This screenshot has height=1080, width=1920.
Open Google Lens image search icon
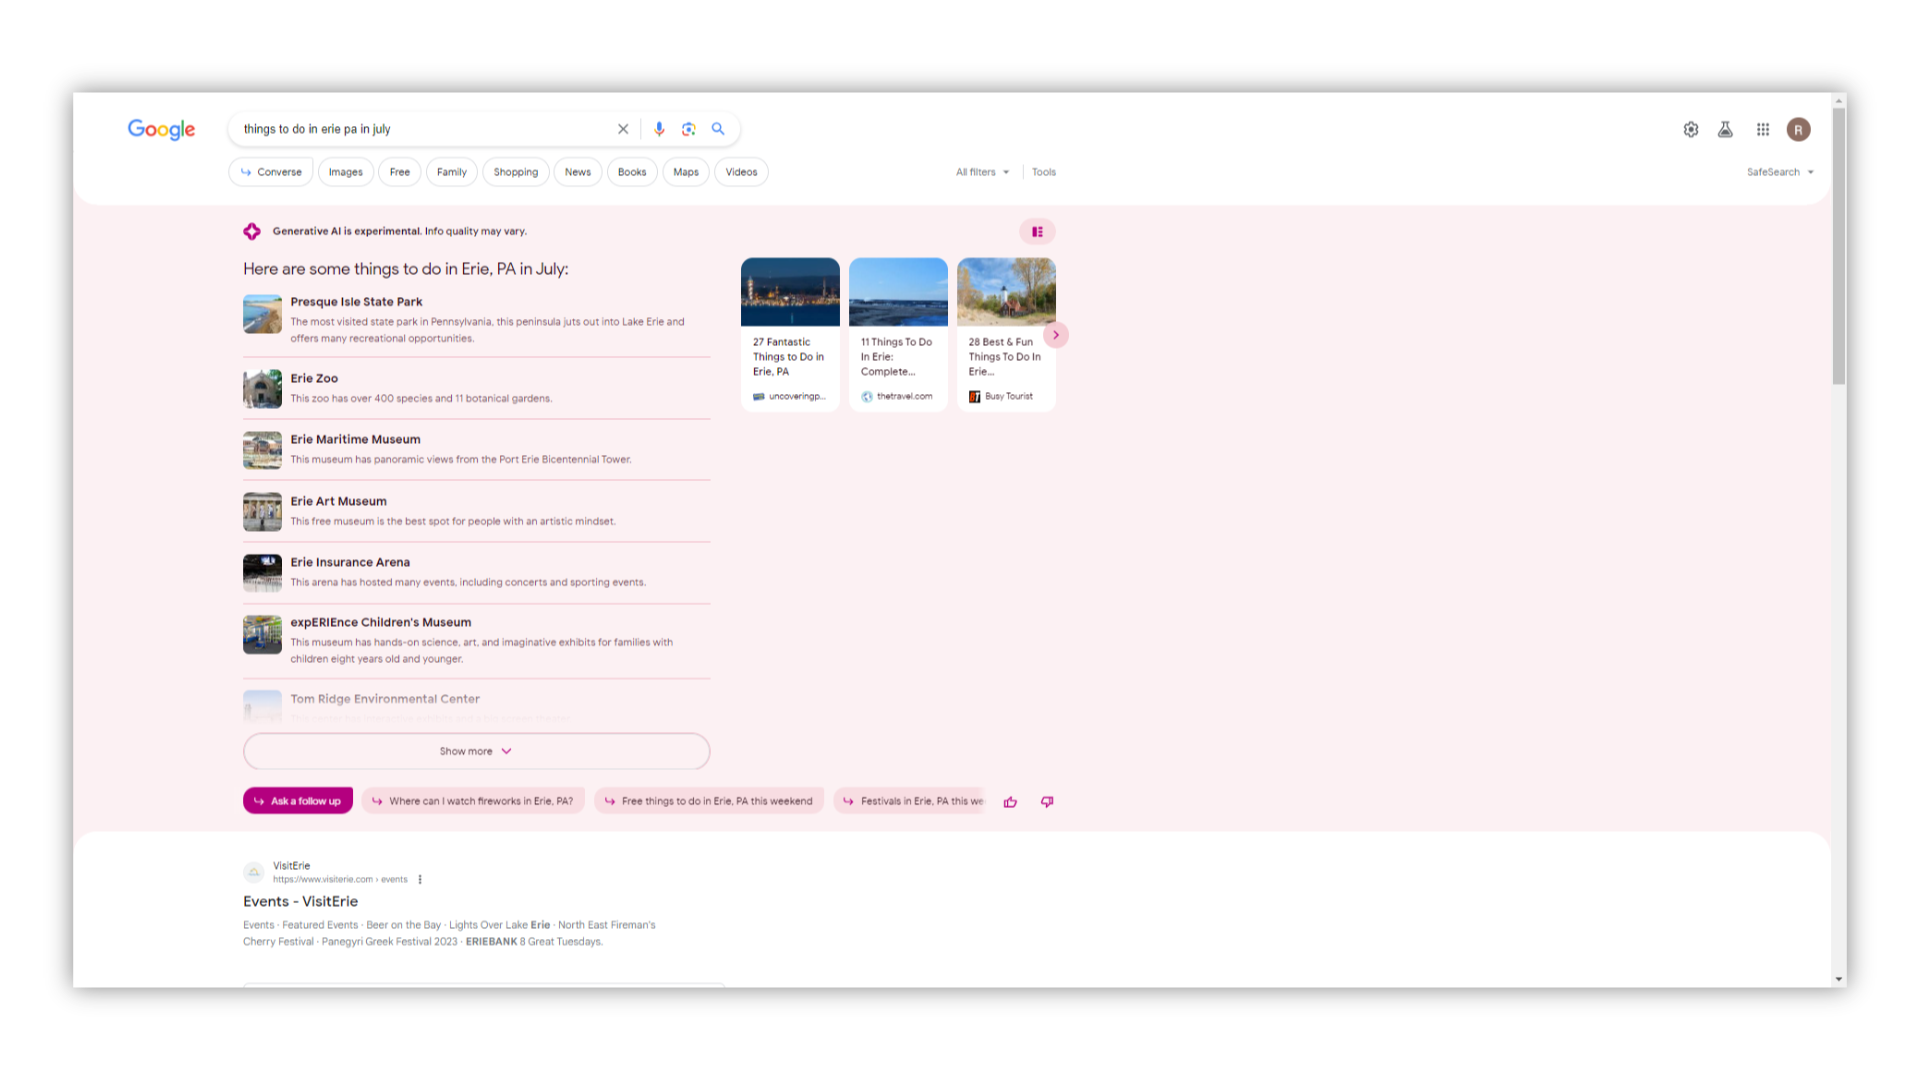[x=689, y=129]
